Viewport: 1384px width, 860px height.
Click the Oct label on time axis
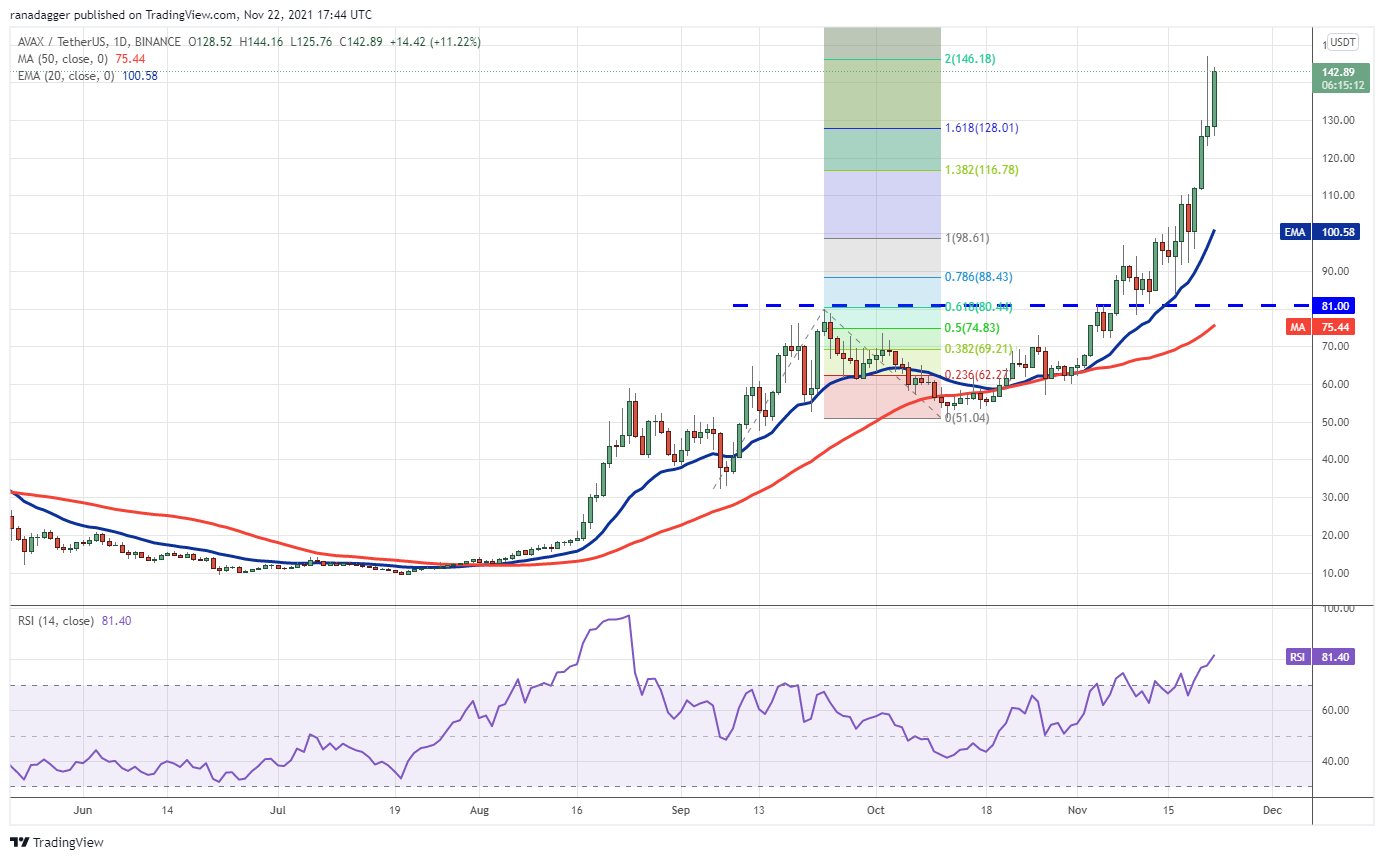876,810
